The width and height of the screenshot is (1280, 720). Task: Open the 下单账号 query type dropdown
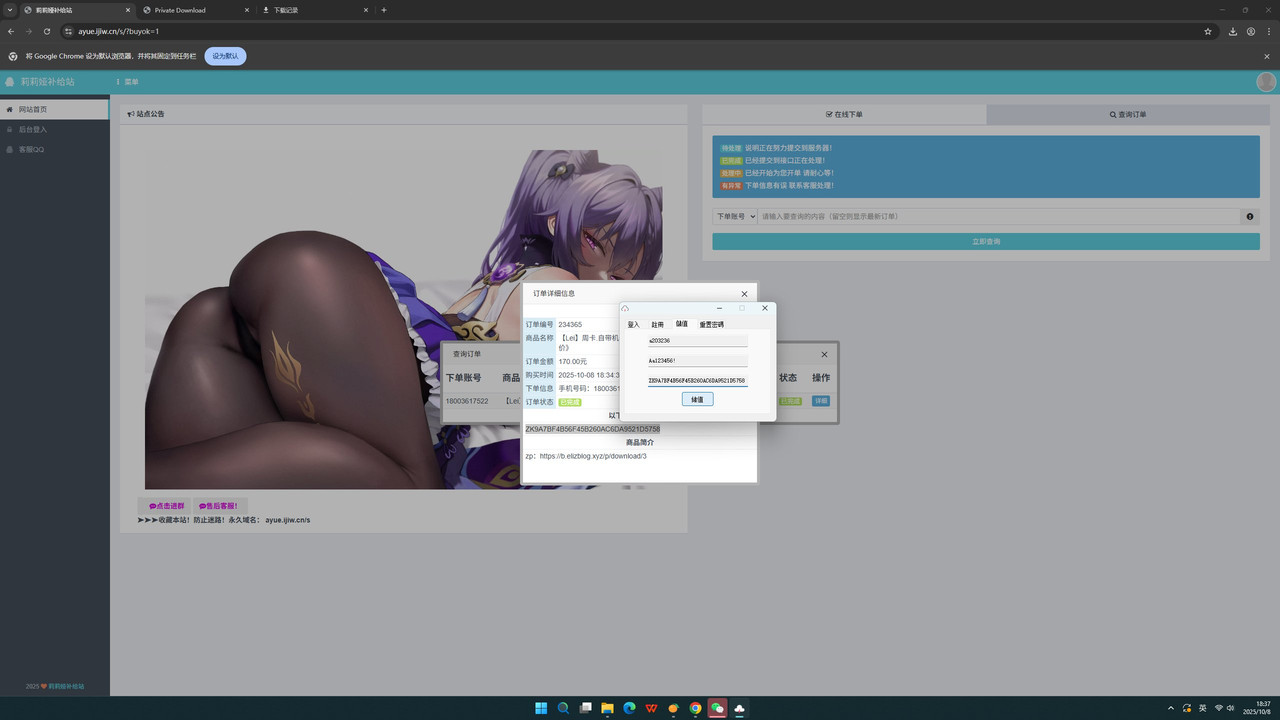735,216
